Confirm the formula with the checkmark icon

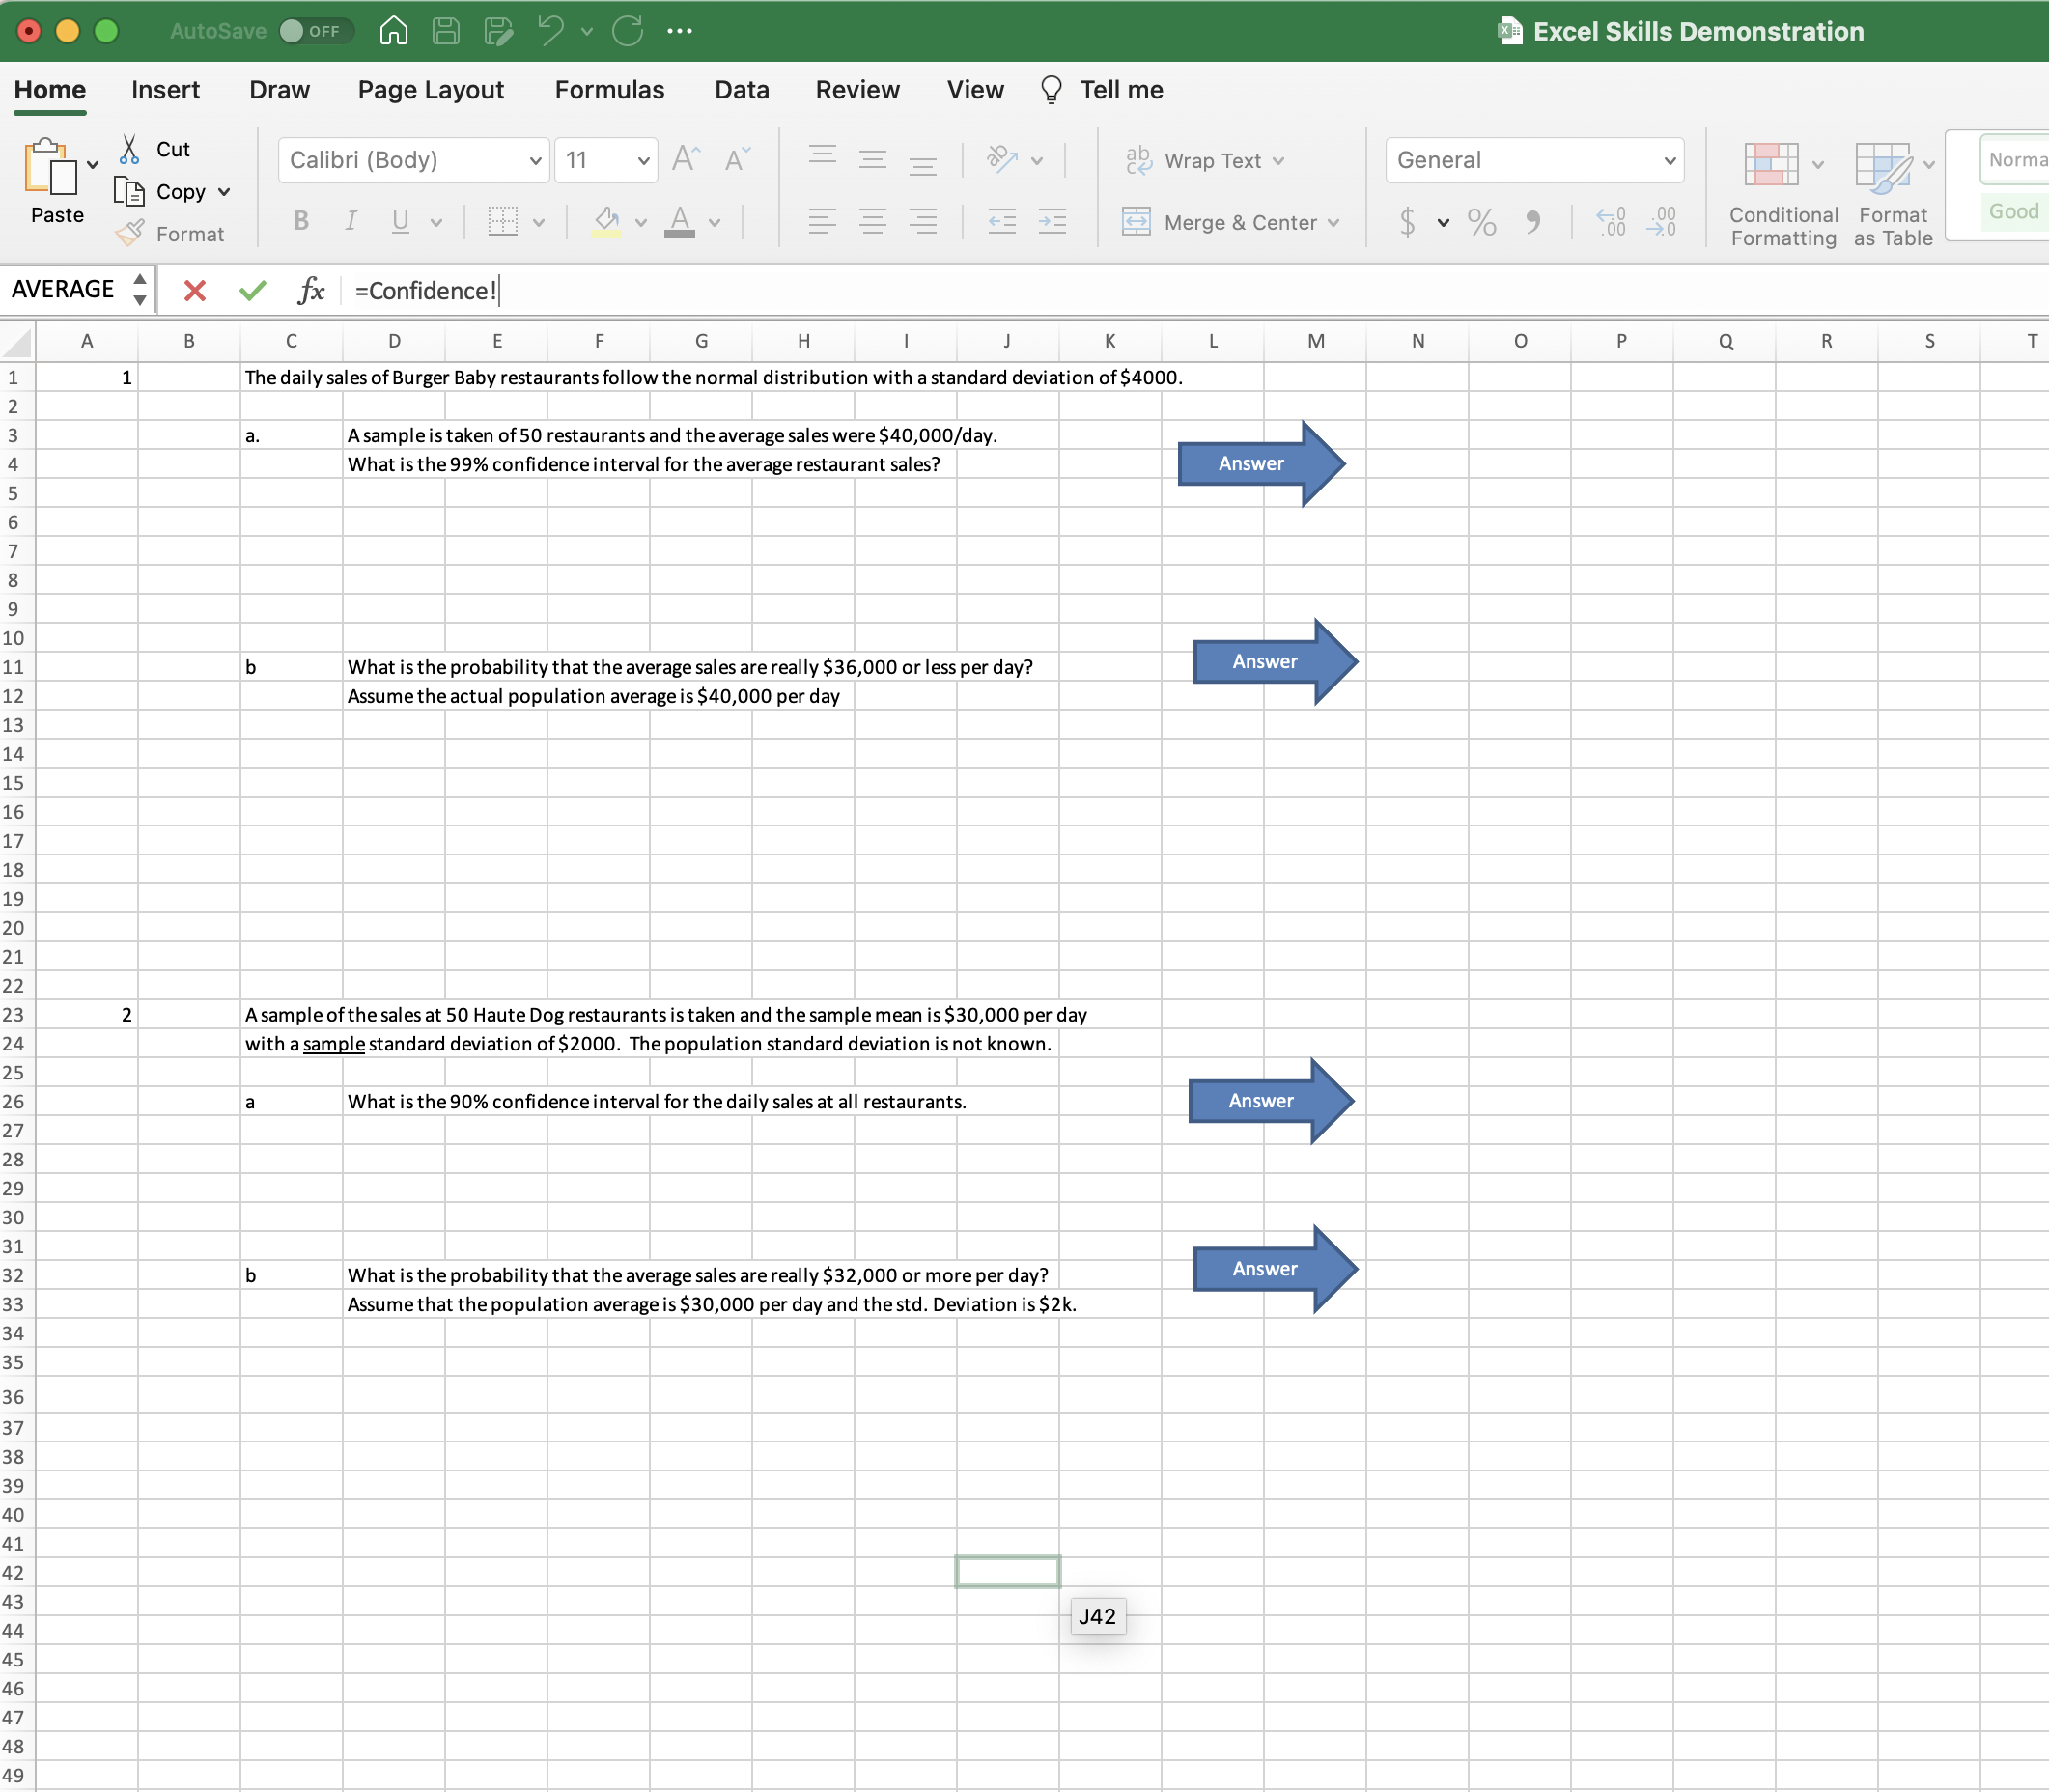252,290
